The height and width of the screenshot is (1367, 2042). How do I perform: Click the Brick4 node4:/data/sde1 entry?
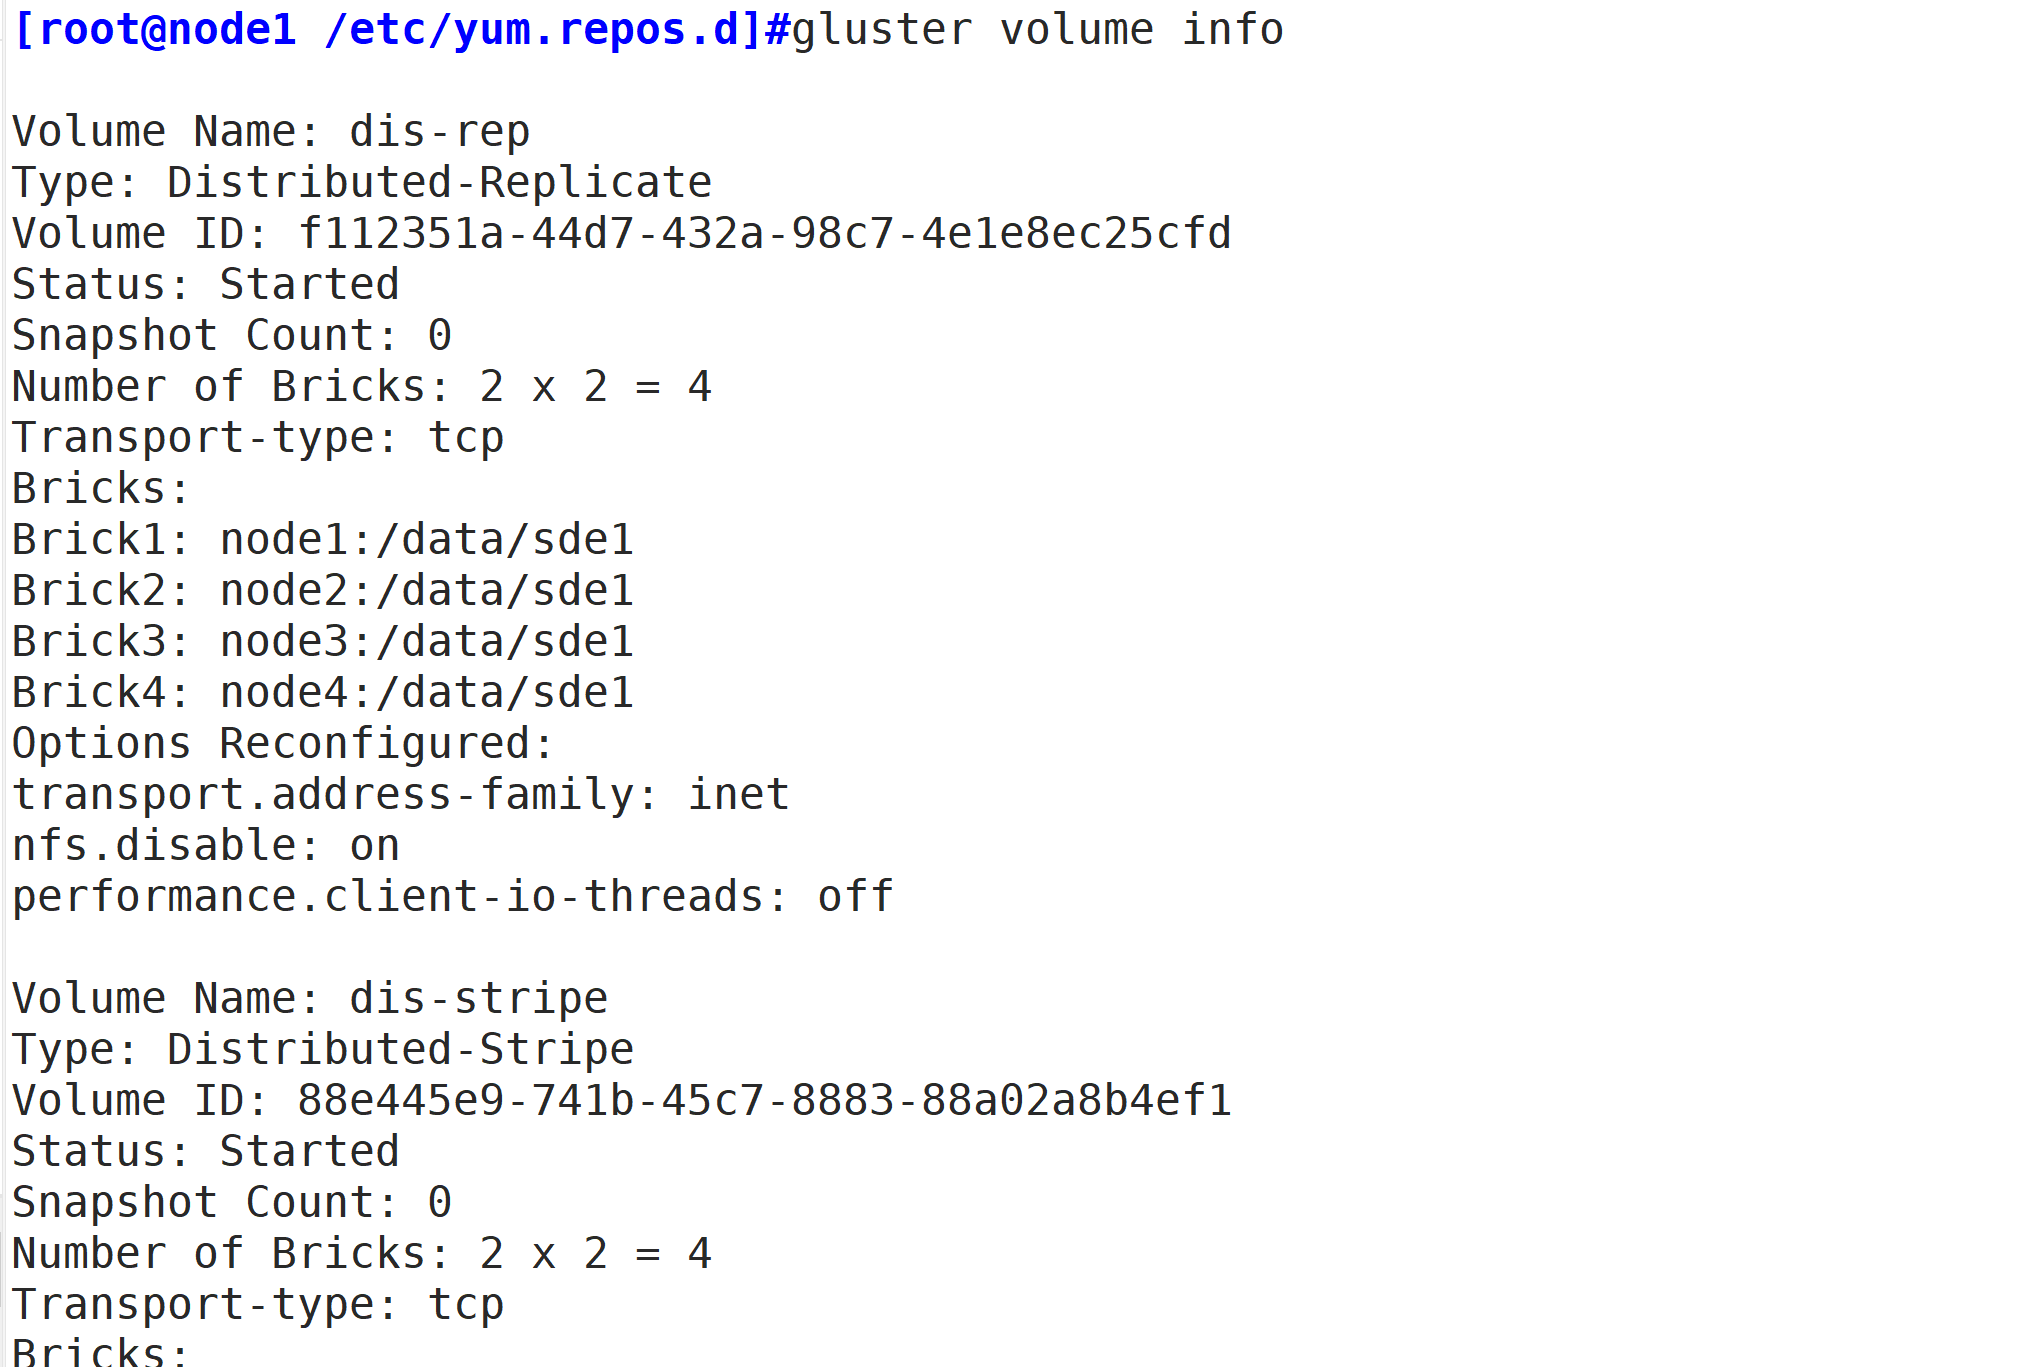coord(323,693)
